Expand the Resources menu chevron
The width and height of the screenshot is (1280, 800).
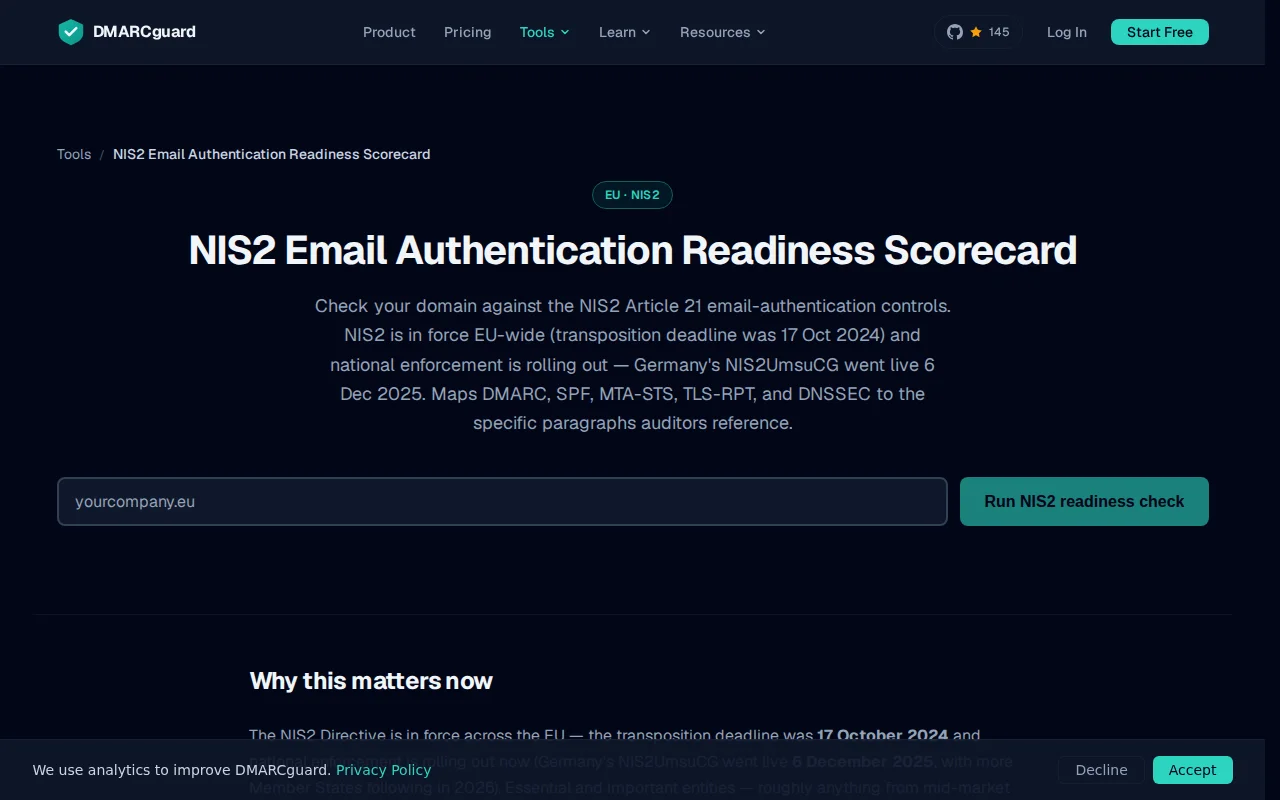[x=761, y=32]
